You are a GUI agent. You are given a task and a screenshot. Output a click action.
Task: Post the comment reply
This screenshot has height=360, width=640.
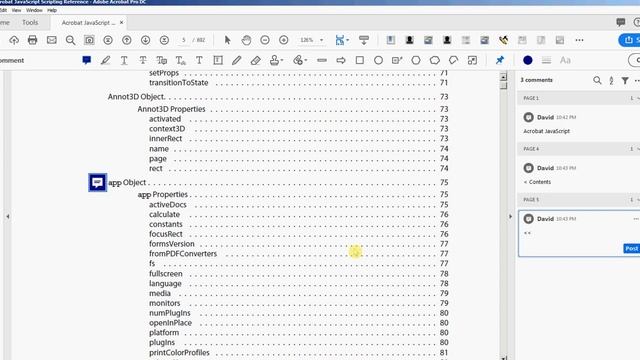[x=631, y=248]
